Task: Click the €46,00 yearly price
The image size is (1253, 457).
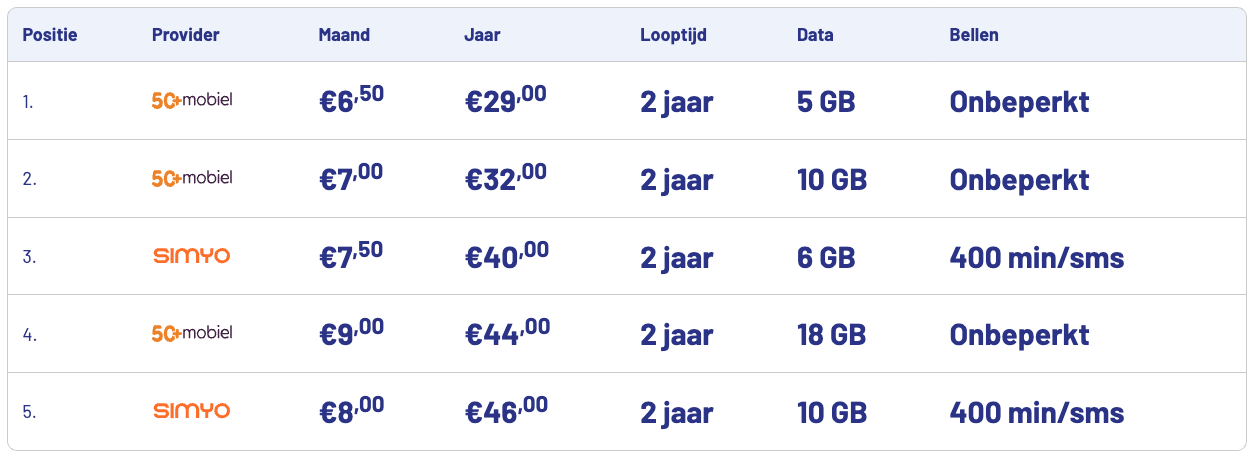Action: (507, 411)
